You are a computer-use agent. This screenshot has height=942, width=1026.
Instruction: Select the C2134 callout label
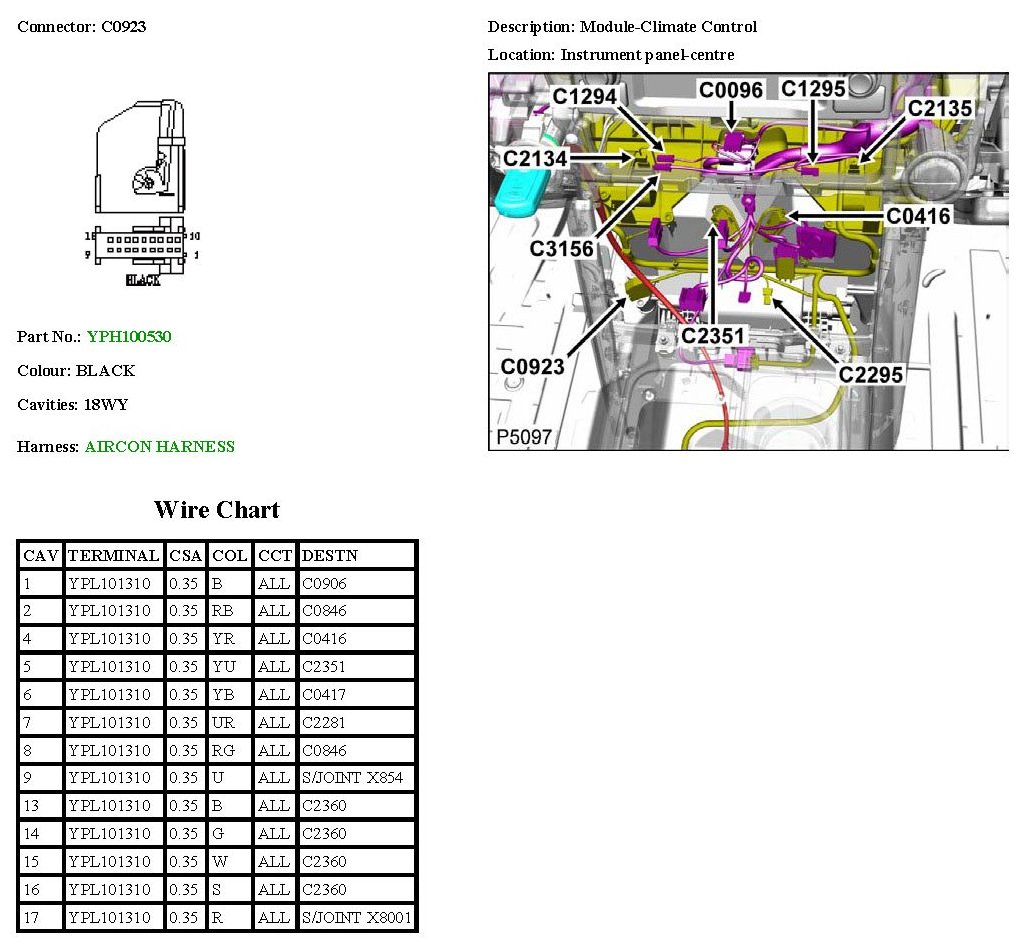click(535, 158)
